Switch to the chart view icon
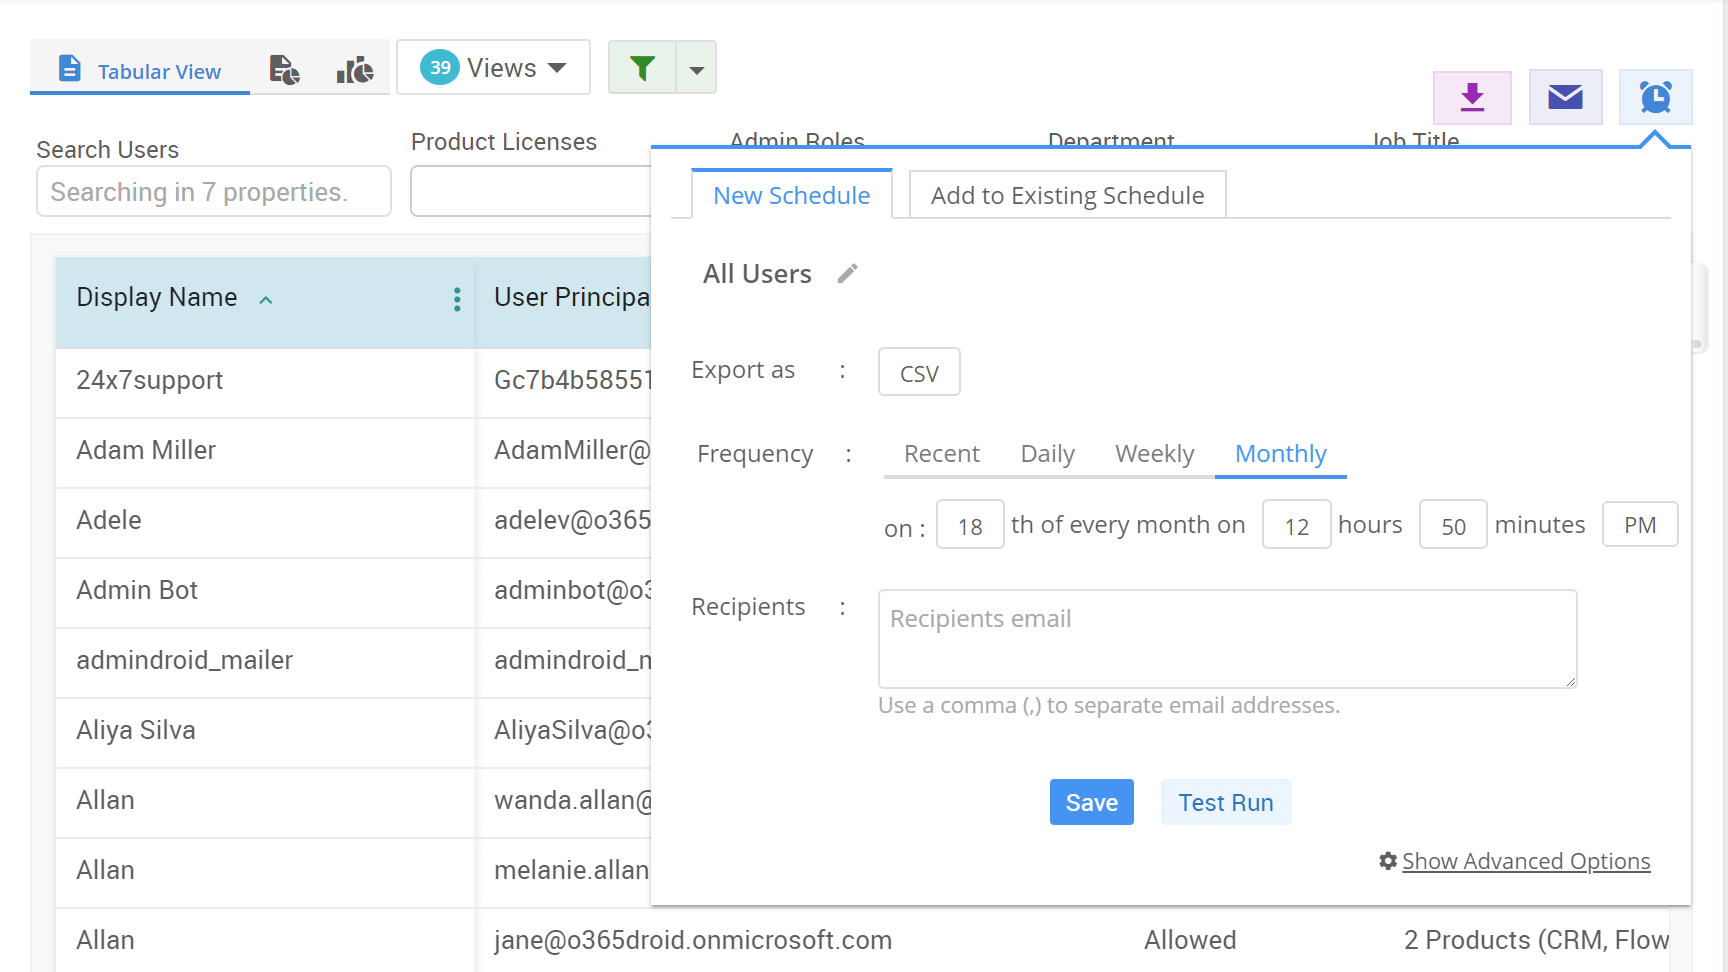 354,70
